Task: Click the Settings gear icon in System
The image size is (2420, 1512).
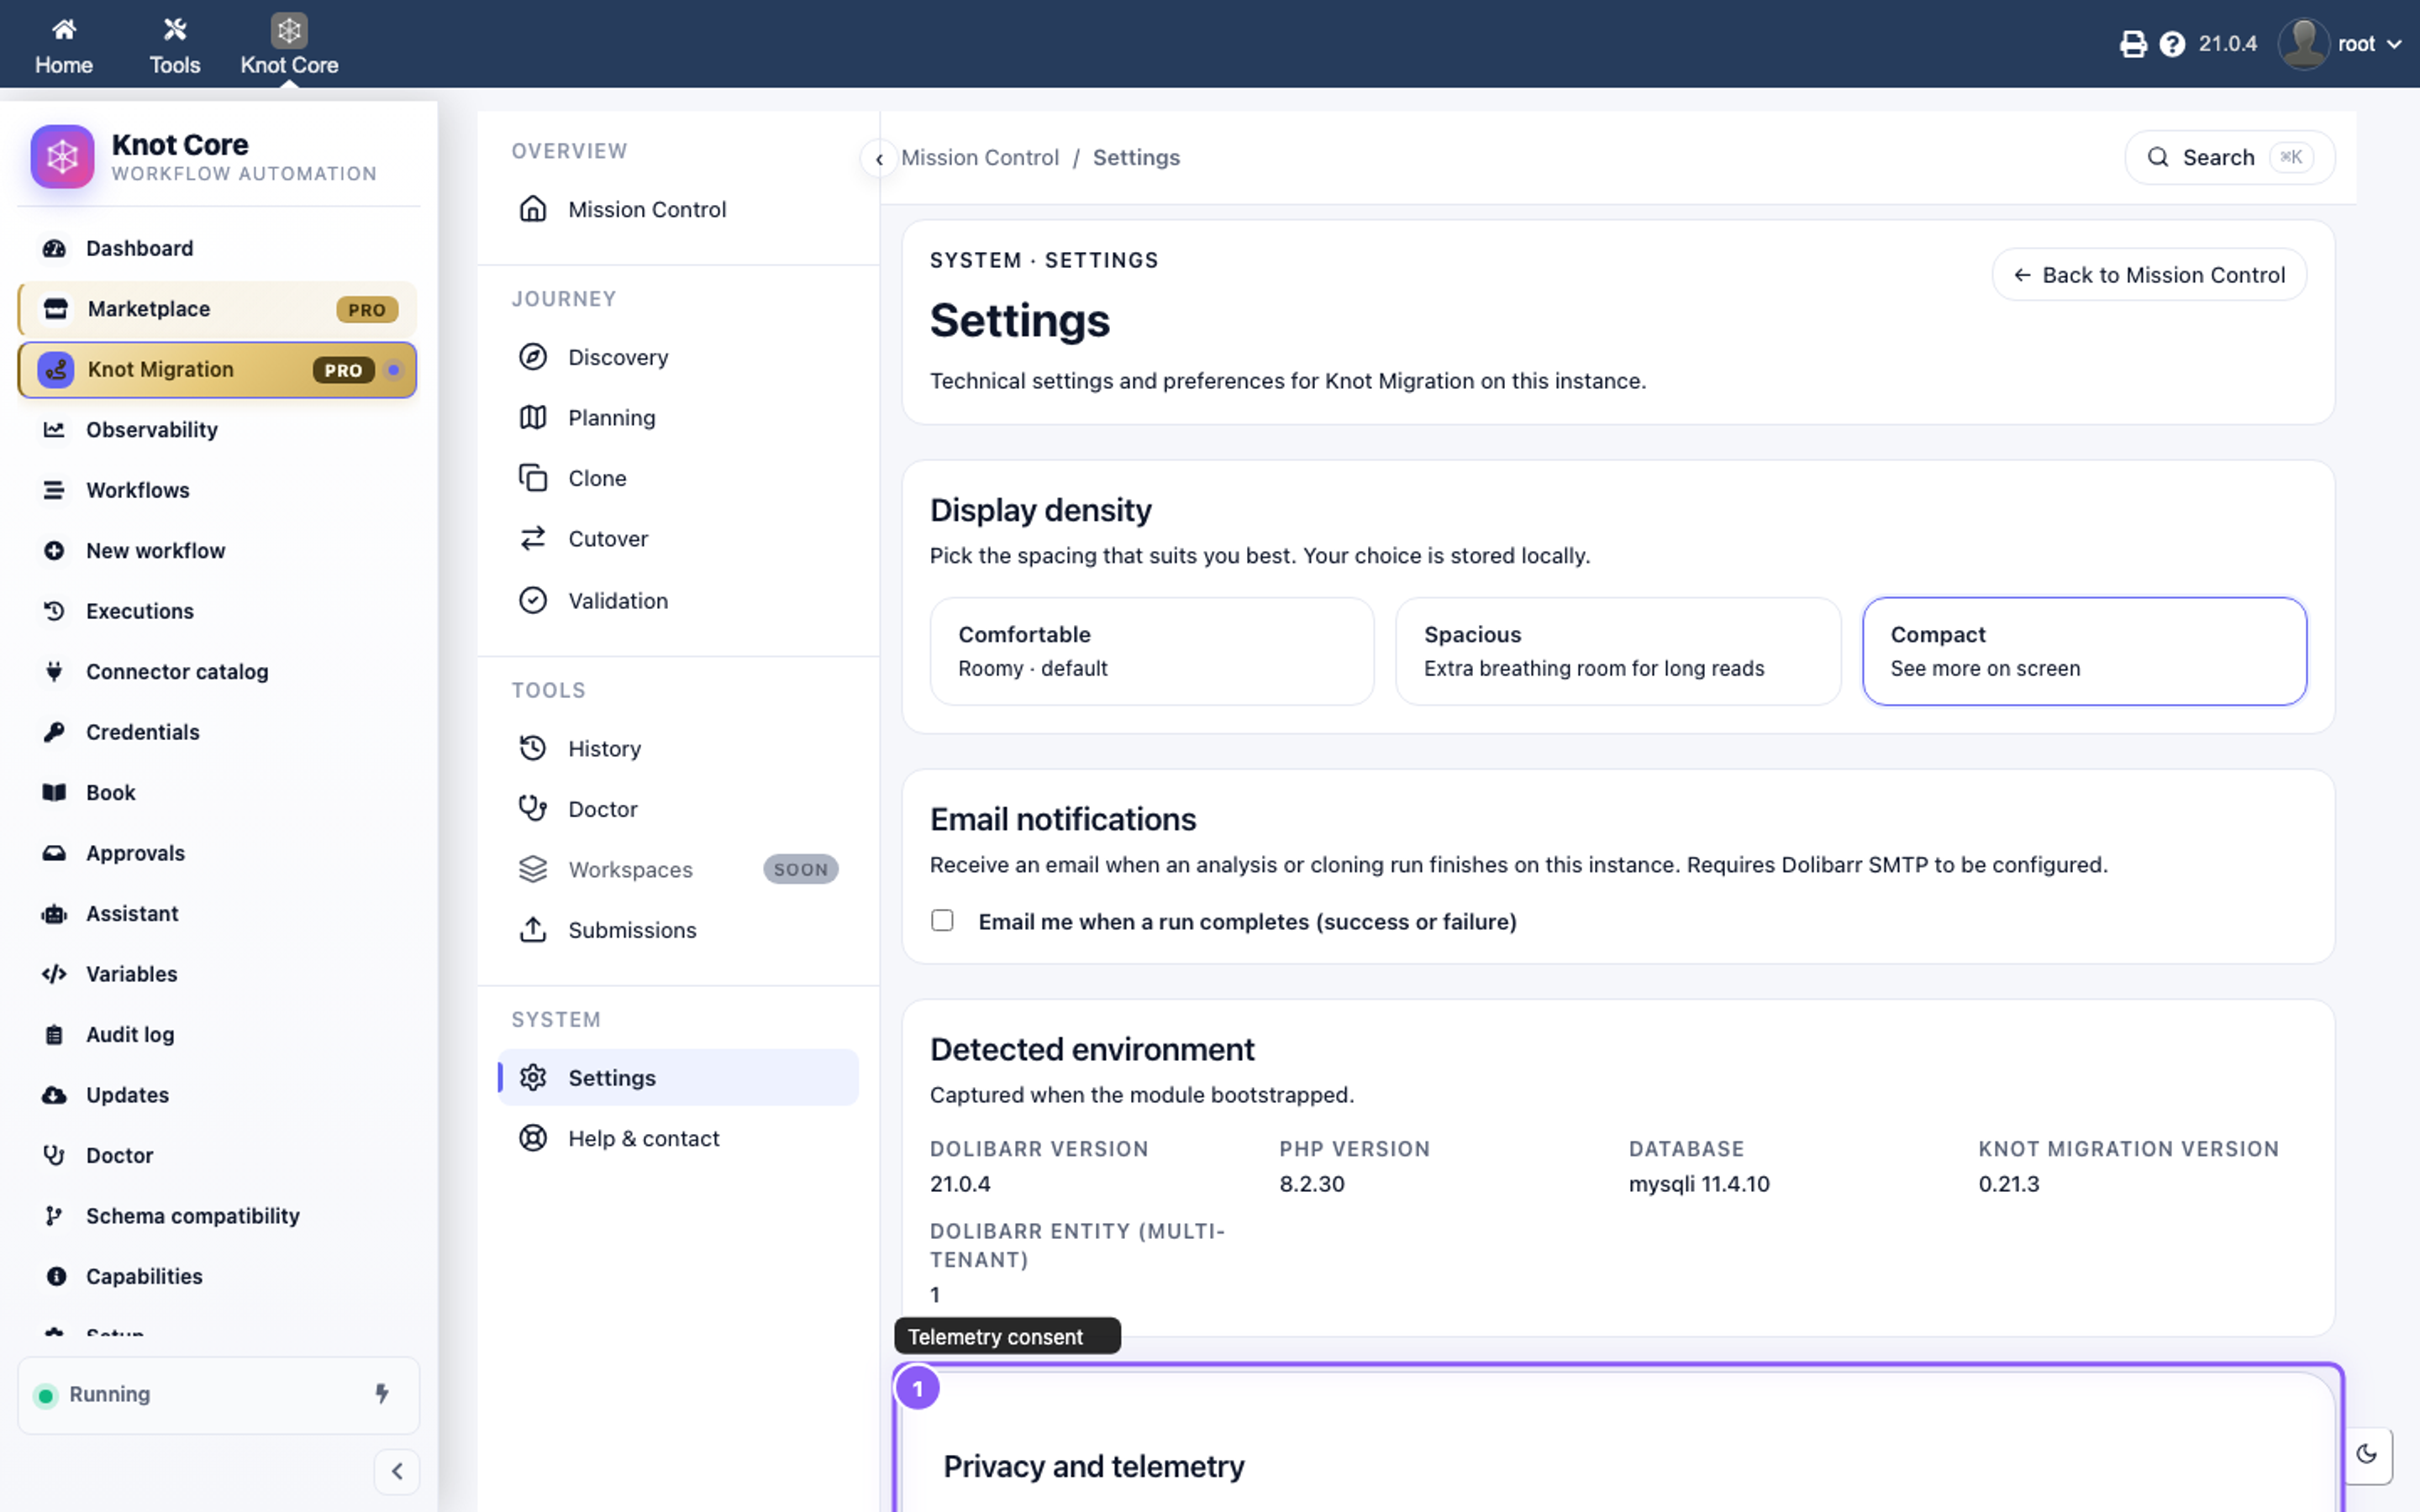Action: point(533,1077)
